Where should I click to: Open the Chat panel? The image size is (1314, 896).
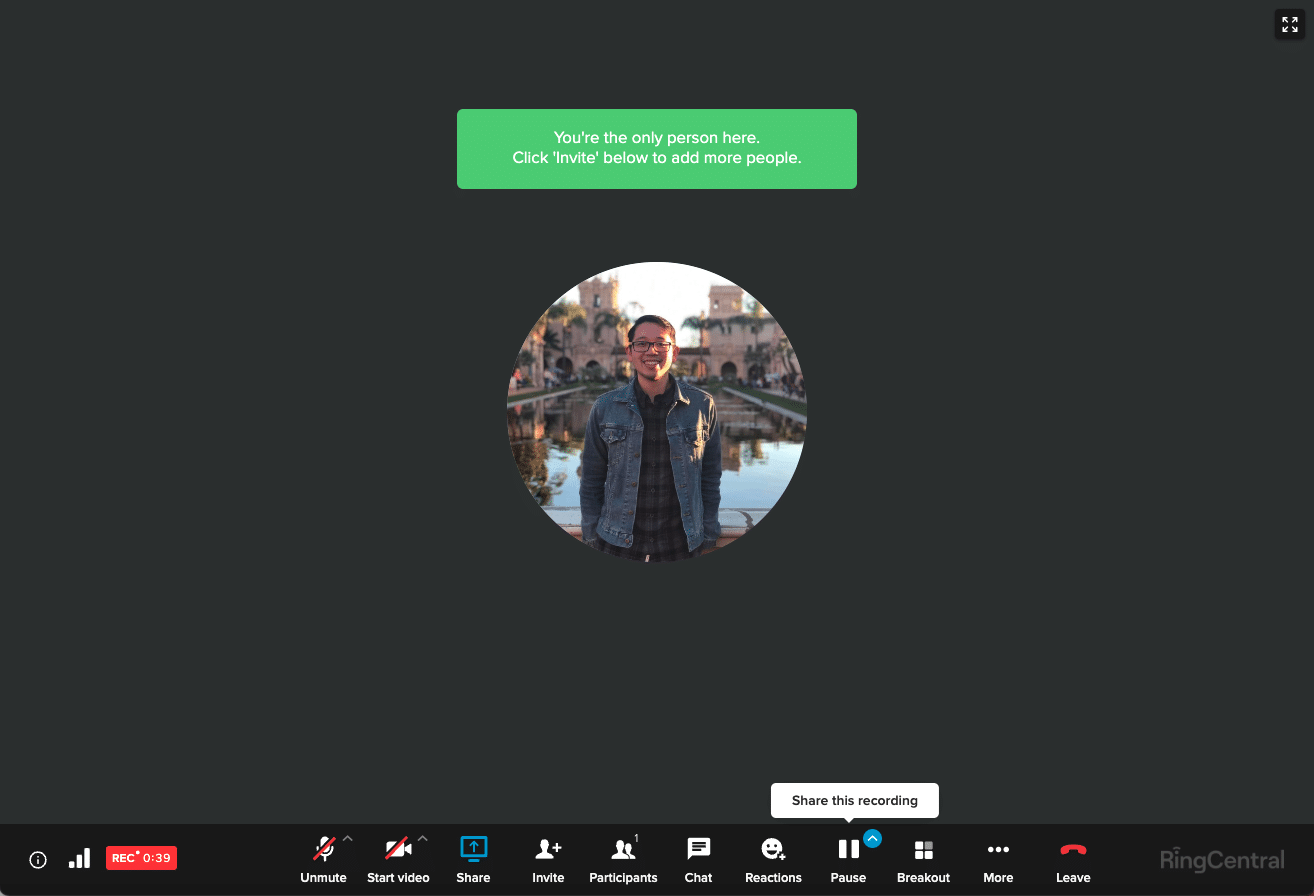click(x=698, y=858)
